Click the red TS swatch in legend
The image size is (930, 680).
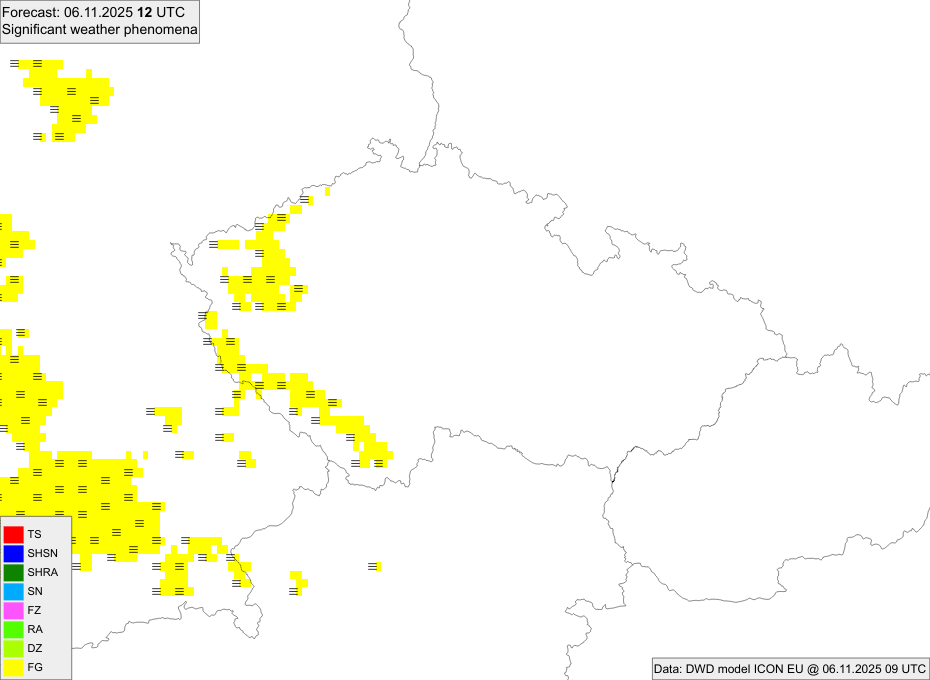13,534
